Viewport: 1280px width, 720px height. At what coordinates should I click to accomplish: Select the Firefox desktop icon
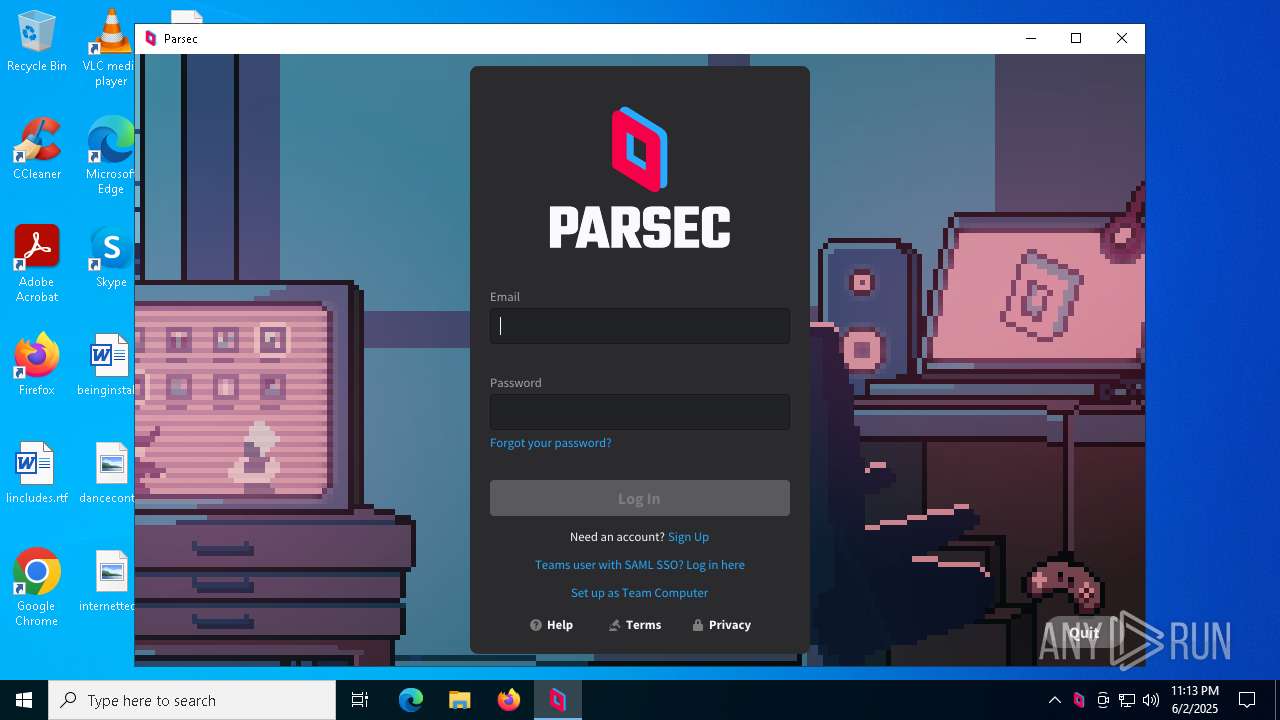point(37,365)
